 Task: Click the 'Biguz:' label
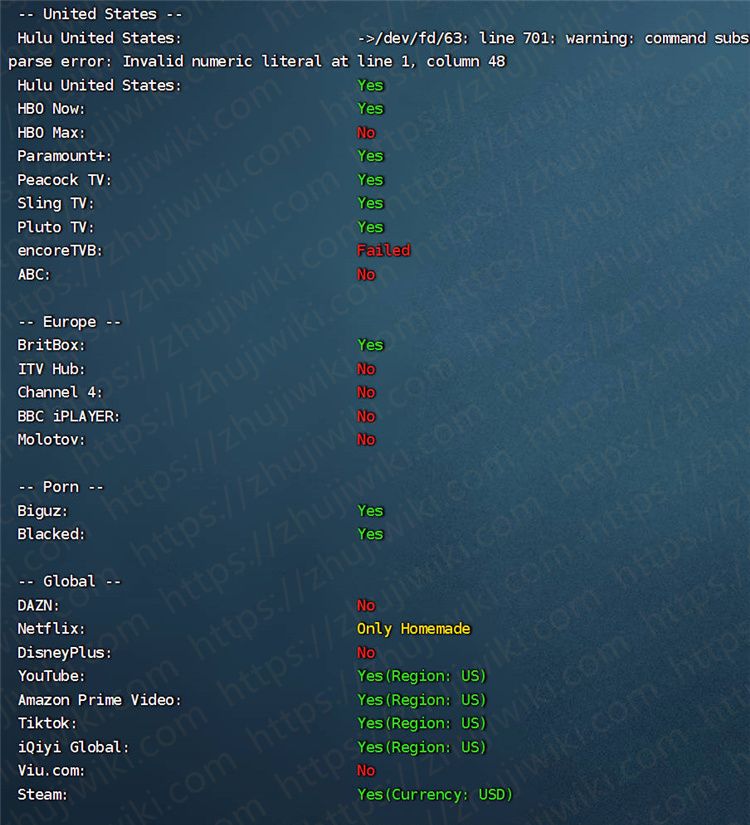click(43, 511)
